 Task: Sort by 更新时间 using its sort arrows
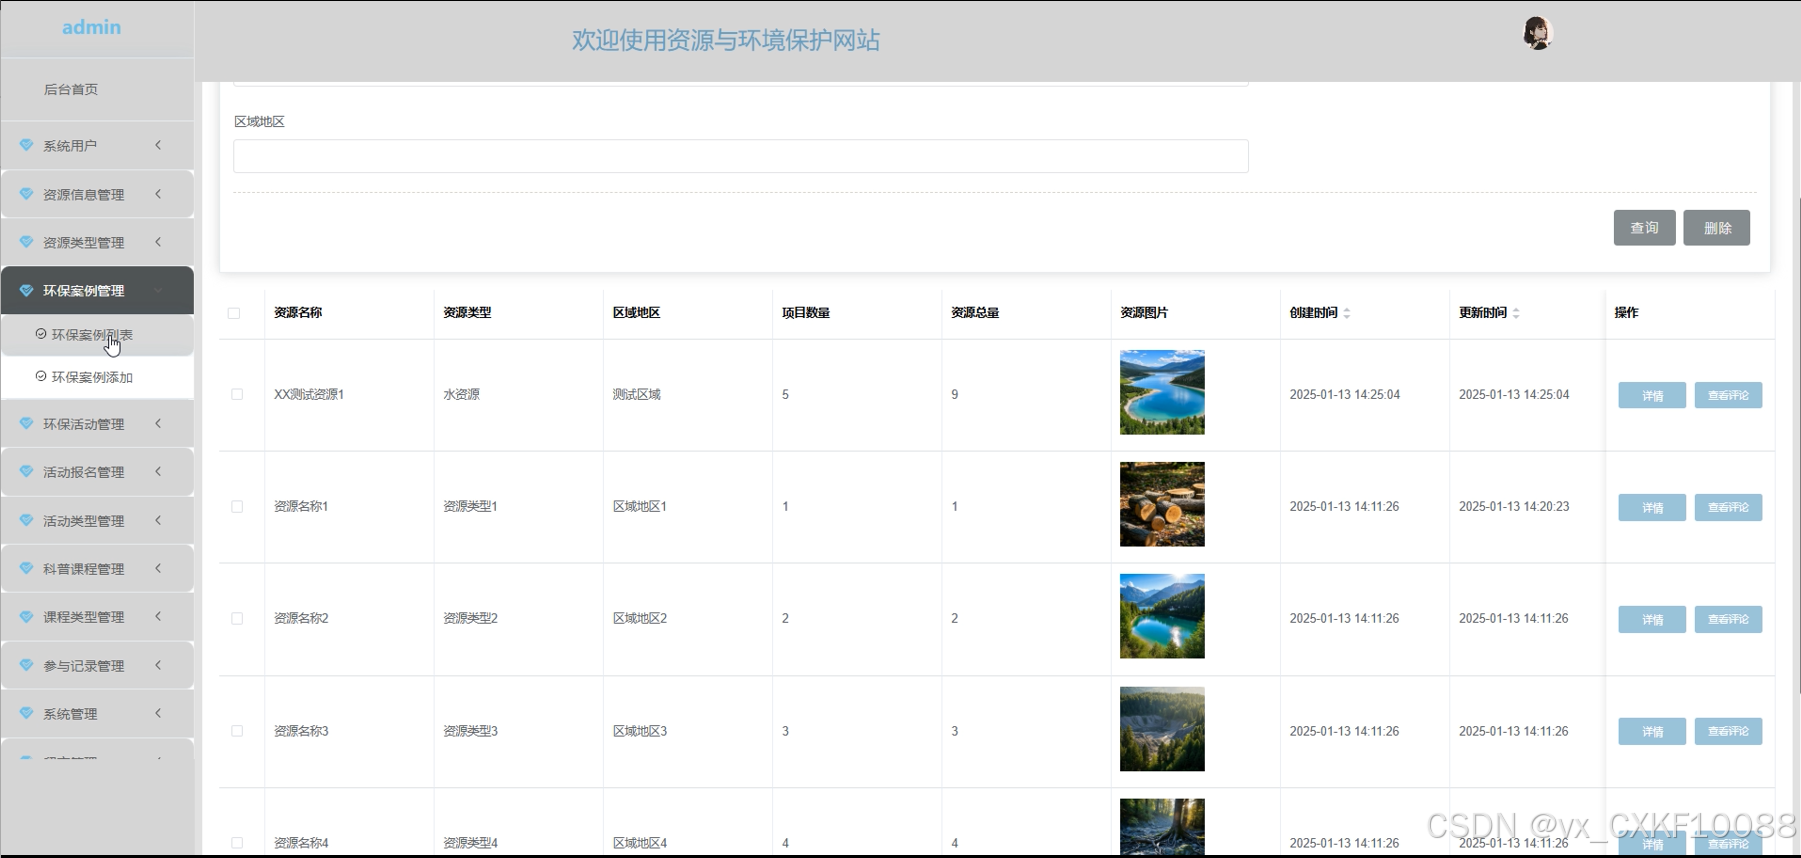(x=1516, y=313)
